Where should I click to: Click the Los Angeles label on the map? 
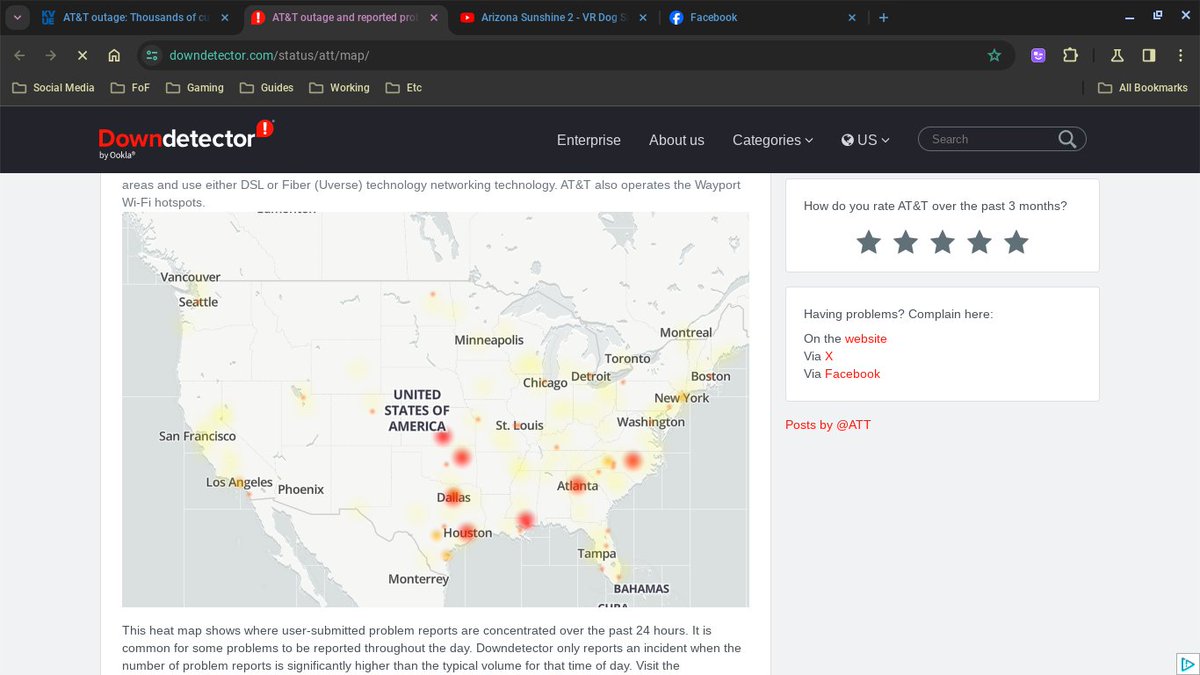239,482
